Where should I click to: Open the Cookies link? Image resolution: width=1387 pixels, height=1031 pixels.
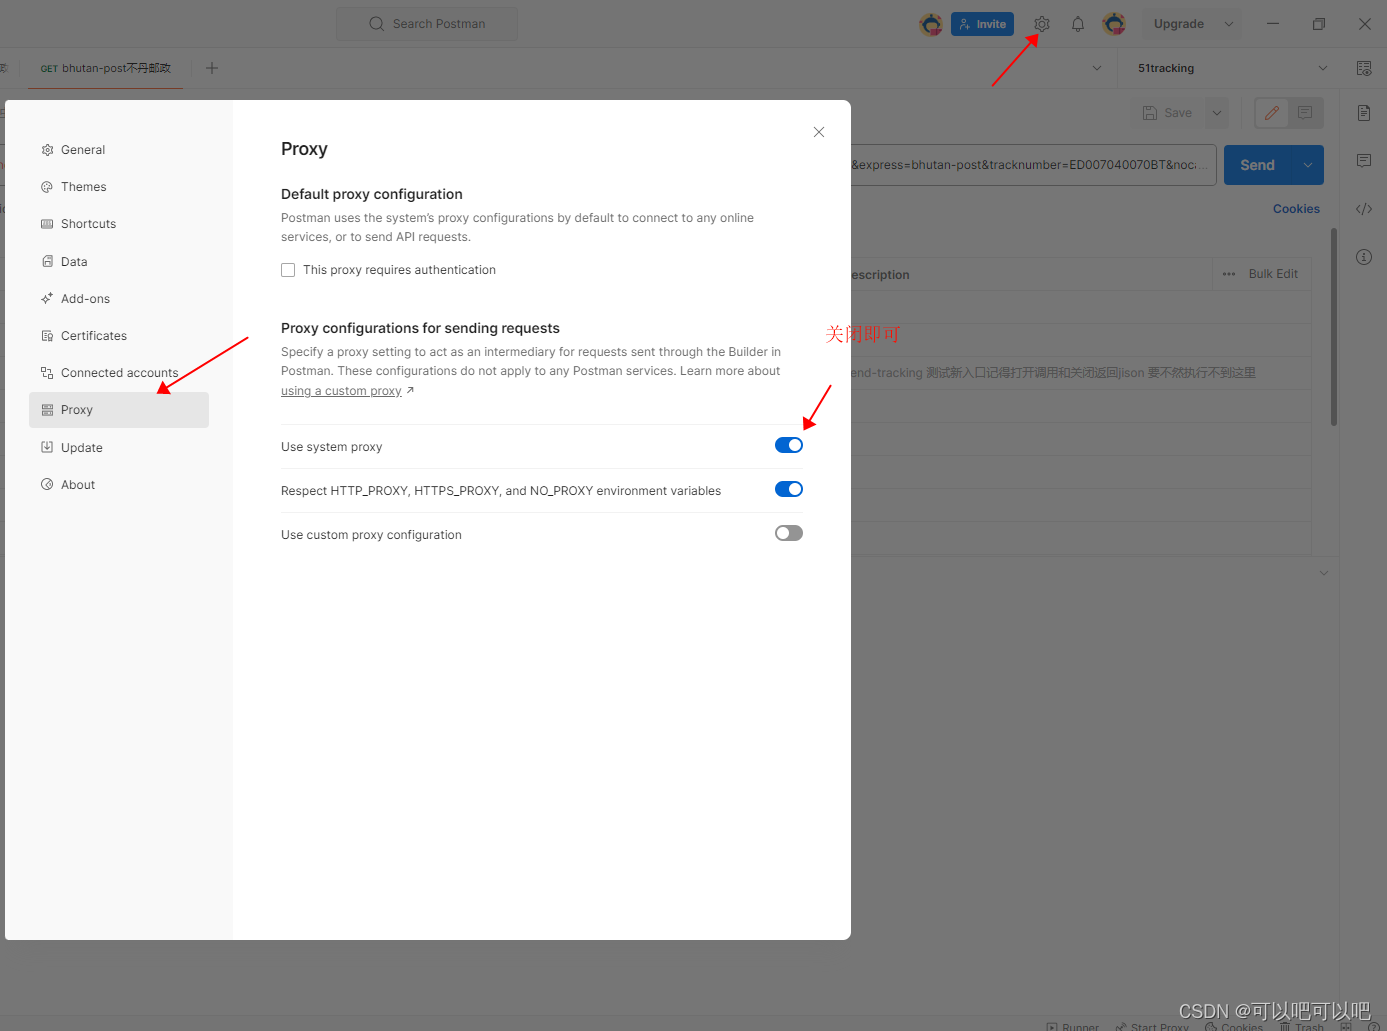coord(1296,209)
